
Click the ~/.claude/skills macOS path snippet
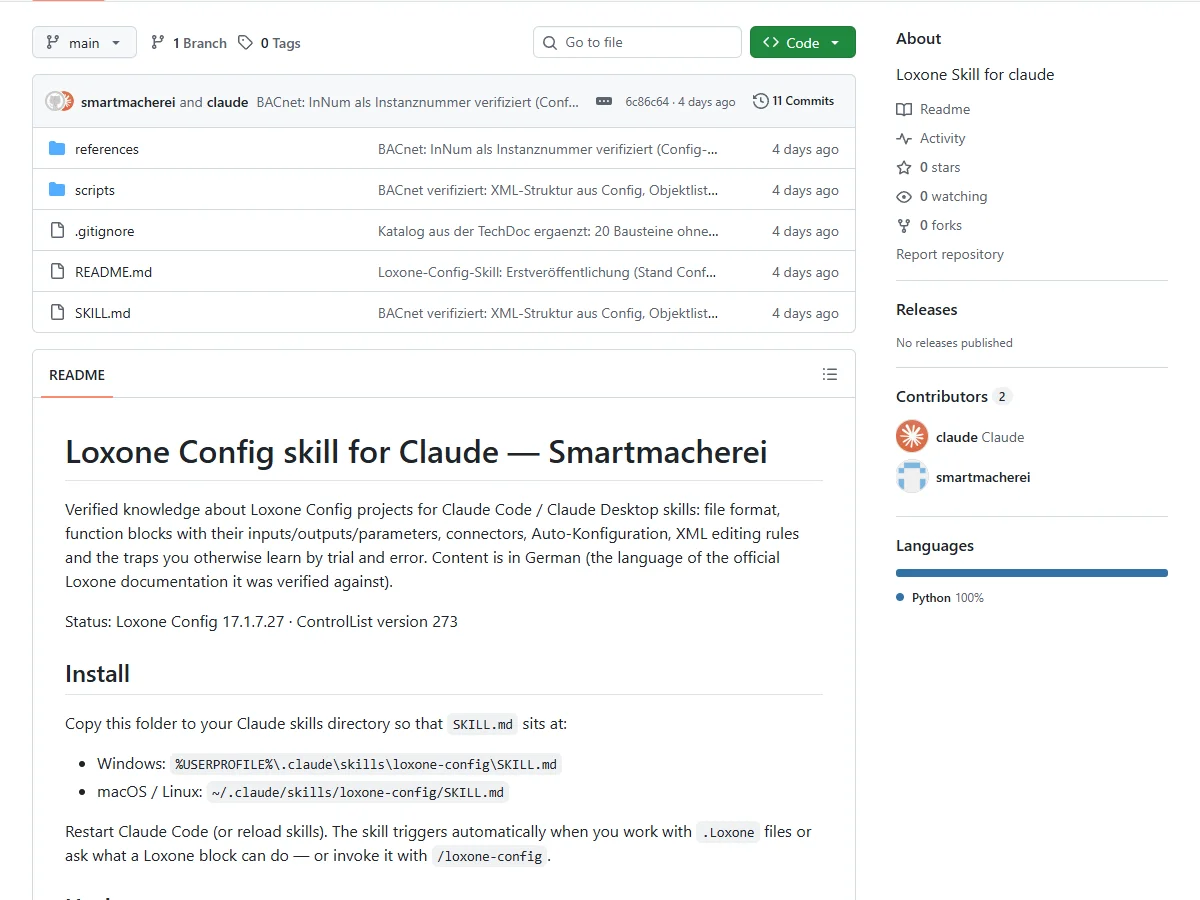[357, 792]
